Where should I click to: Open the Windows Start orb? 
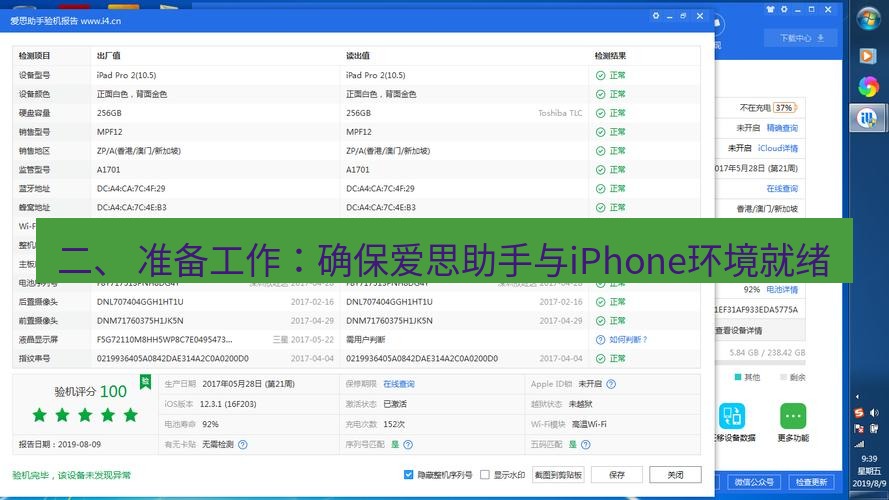coord(868,19)
